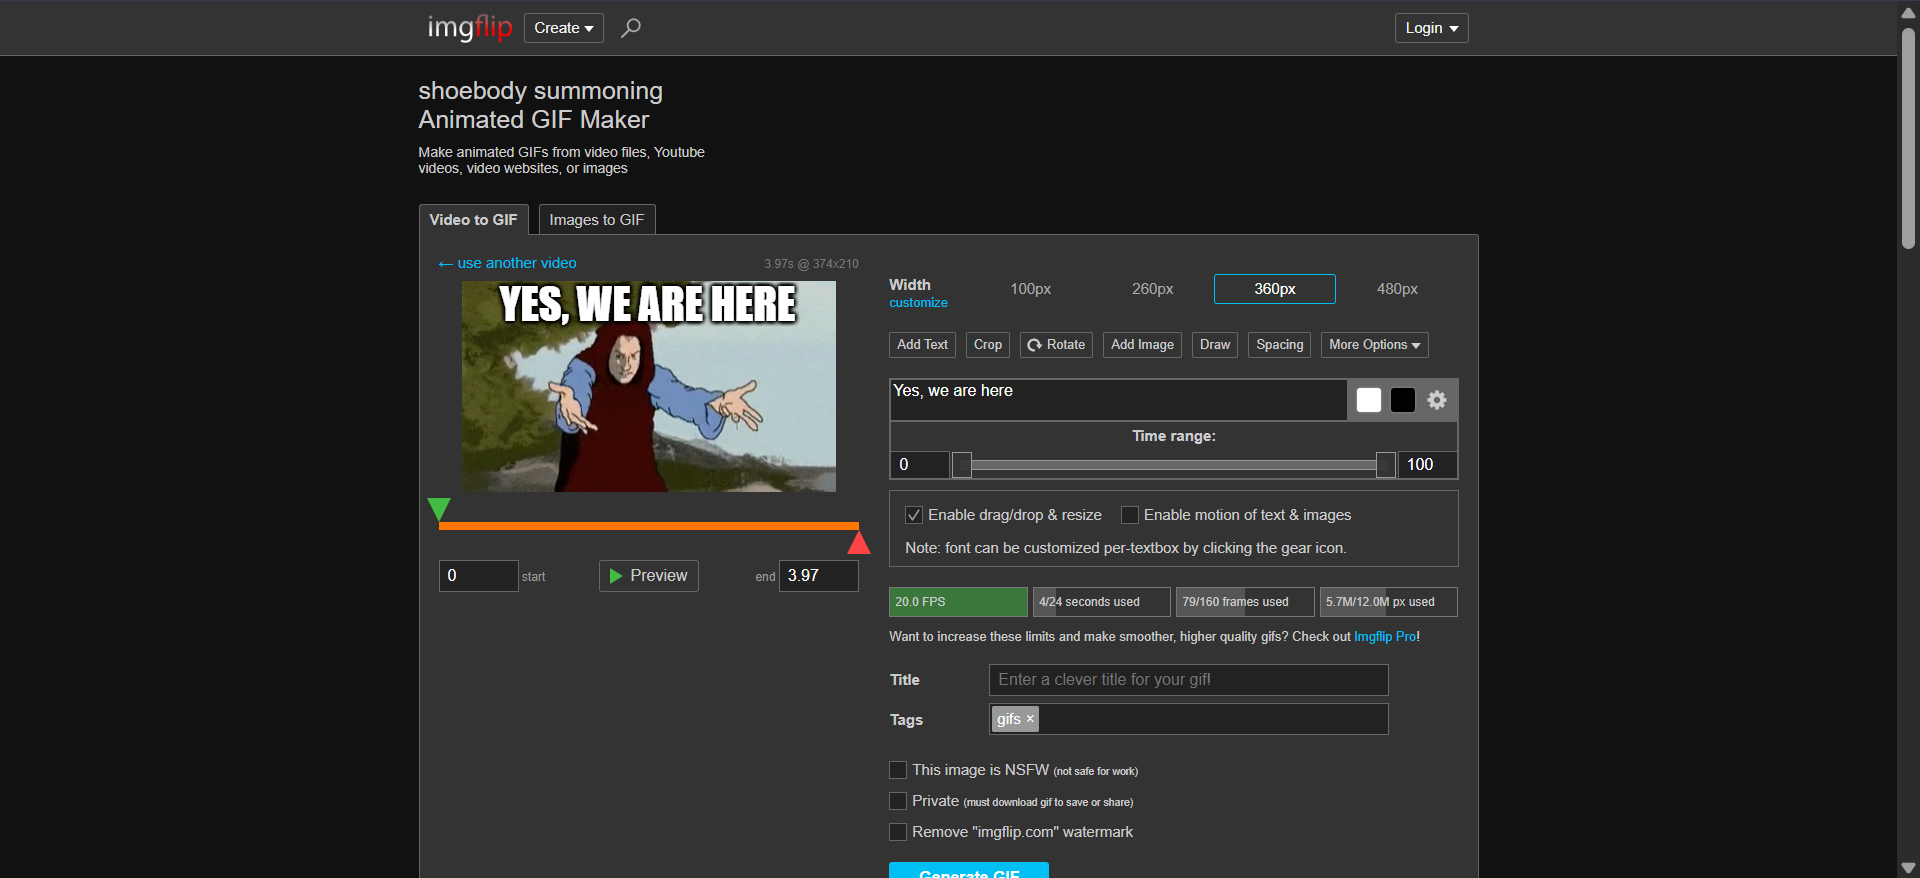Click the Crop button

(x=988, y=345)
